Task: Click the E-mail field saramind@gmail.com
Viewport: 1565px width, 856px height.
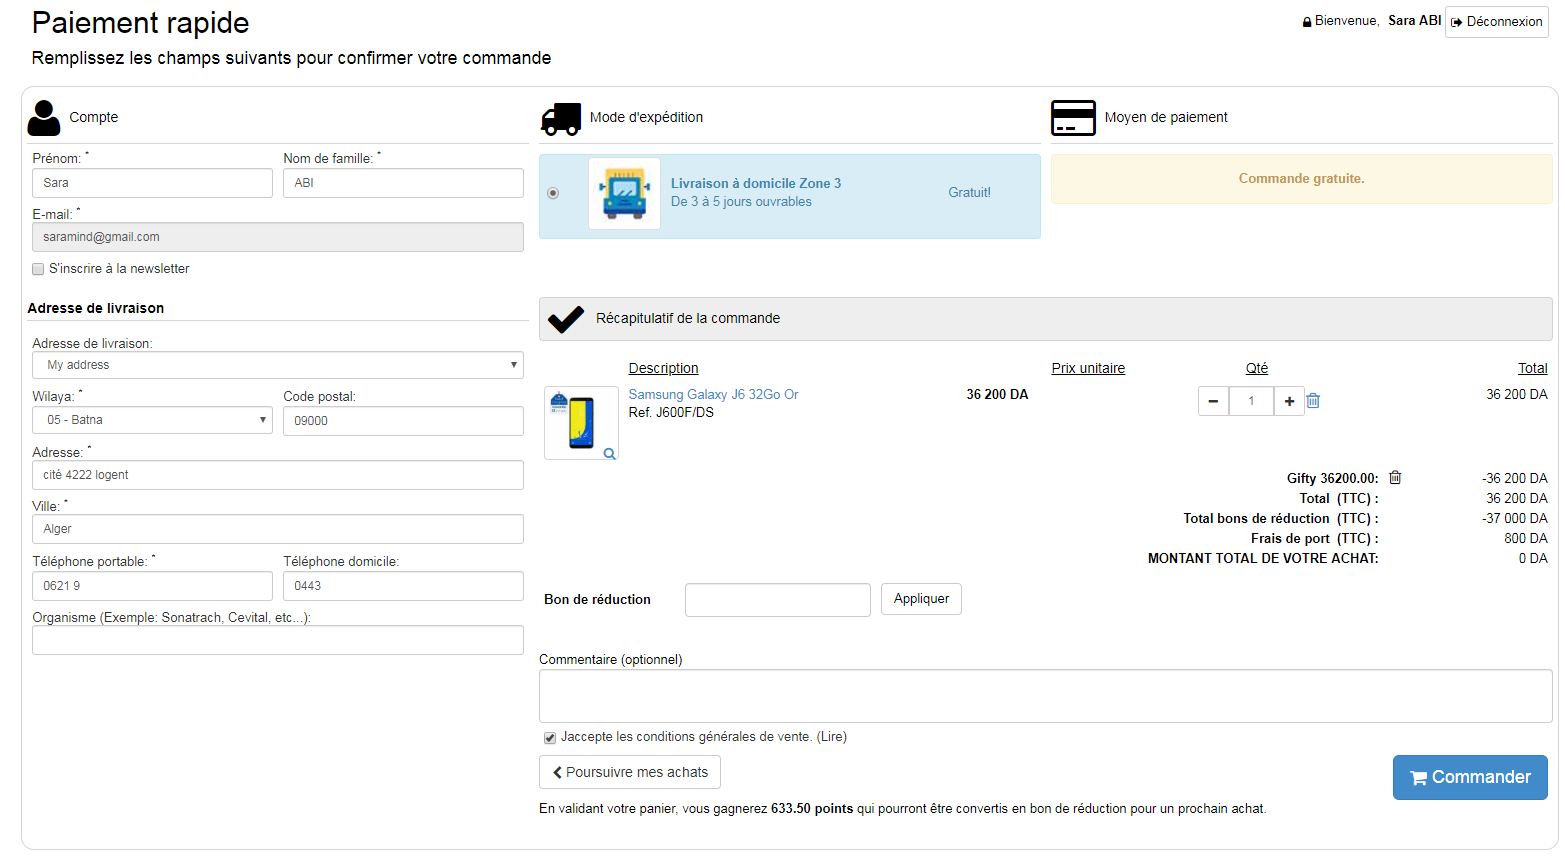Action: 278,237
